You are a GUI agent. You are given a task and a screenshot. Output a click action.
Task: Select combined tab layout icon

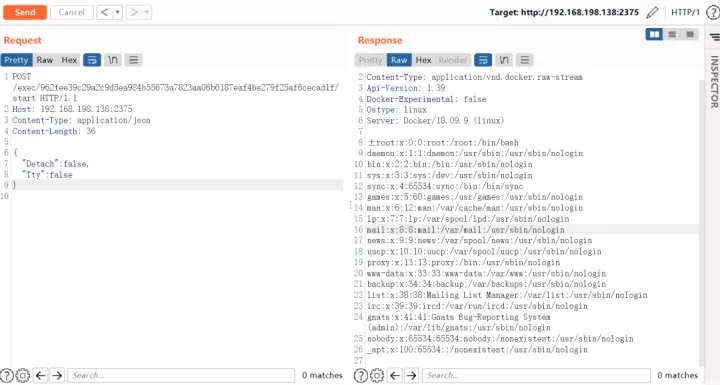point(690,34)
